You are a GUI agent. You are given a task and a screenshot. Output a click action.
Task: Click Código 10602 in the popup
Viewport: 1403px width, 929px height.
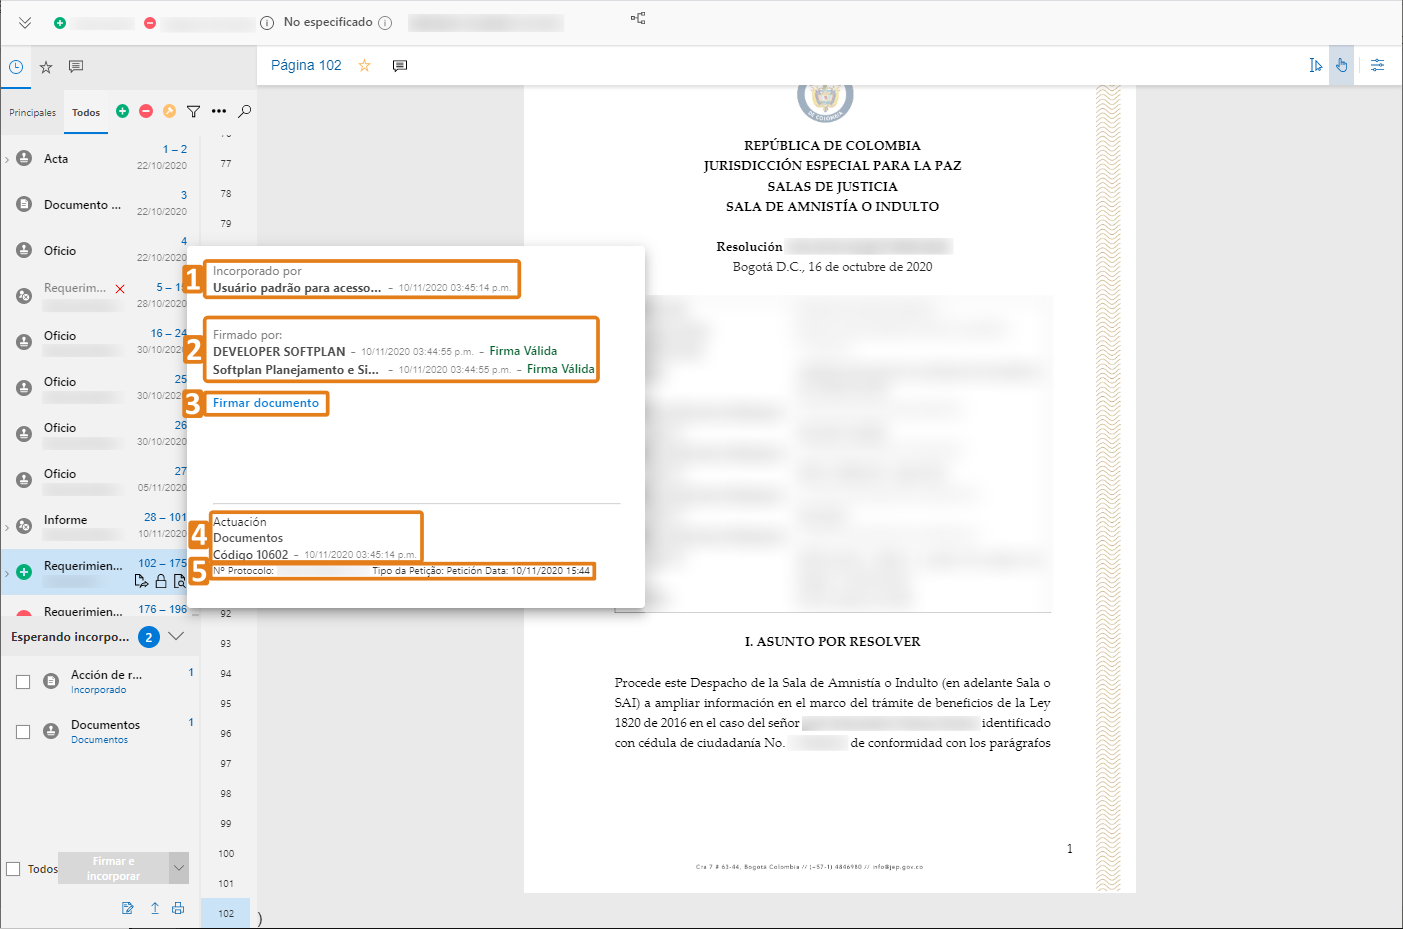tap(250, 555)
